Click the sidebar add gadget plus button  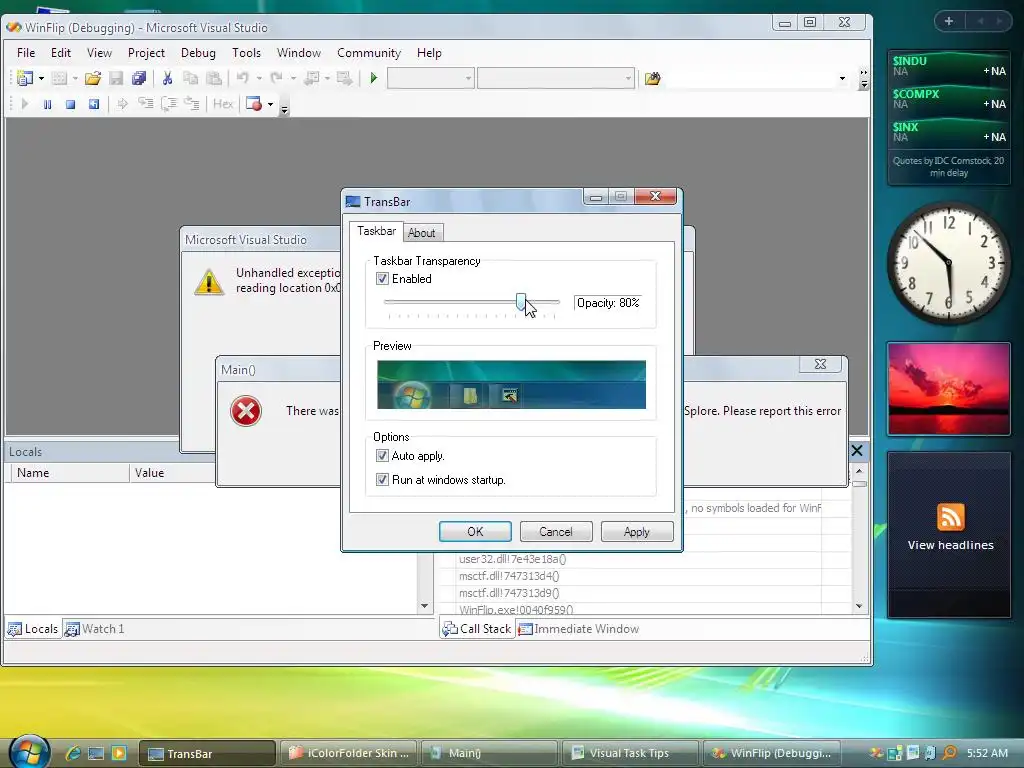coord(948,21)
